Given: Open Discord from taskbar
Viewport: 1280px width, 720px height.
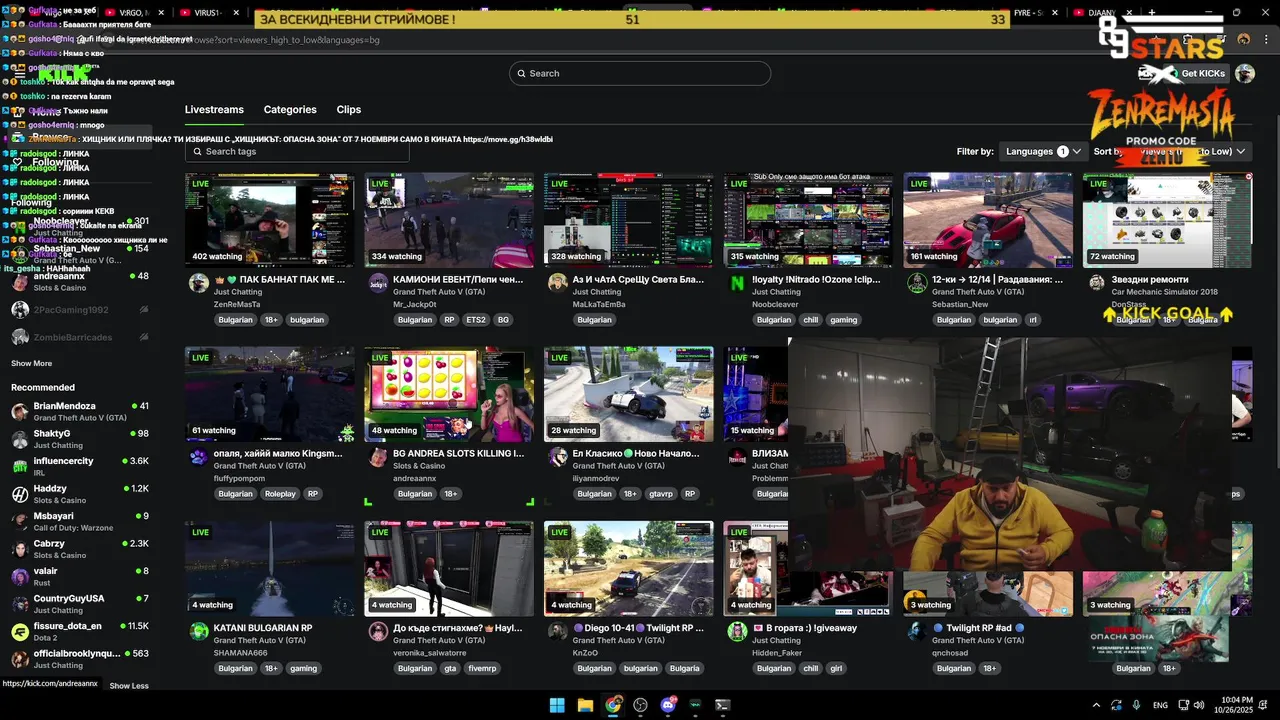Looking at the screenshot, I should coord(668,705).
